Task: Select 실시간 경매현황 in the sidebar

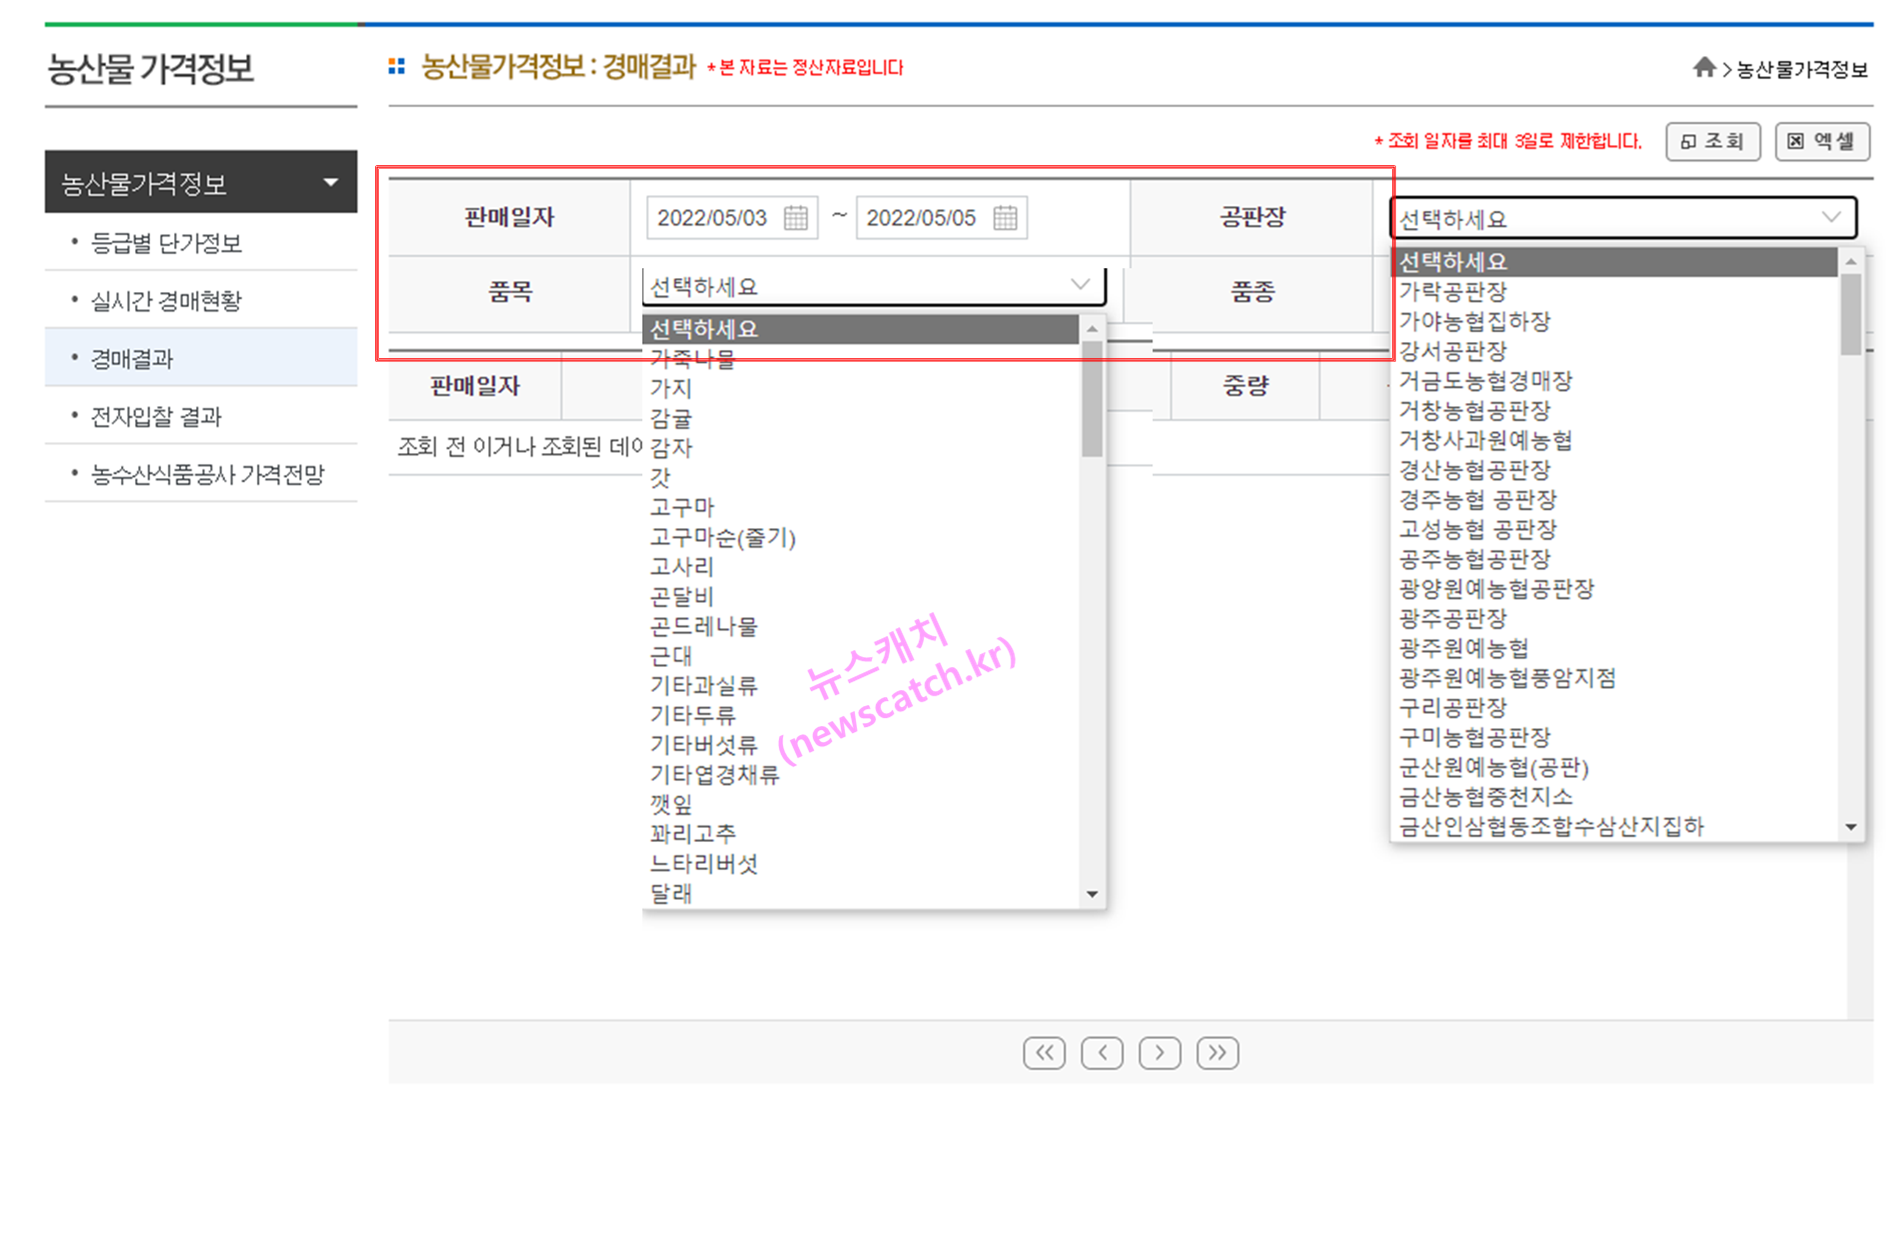Action: 166,300
